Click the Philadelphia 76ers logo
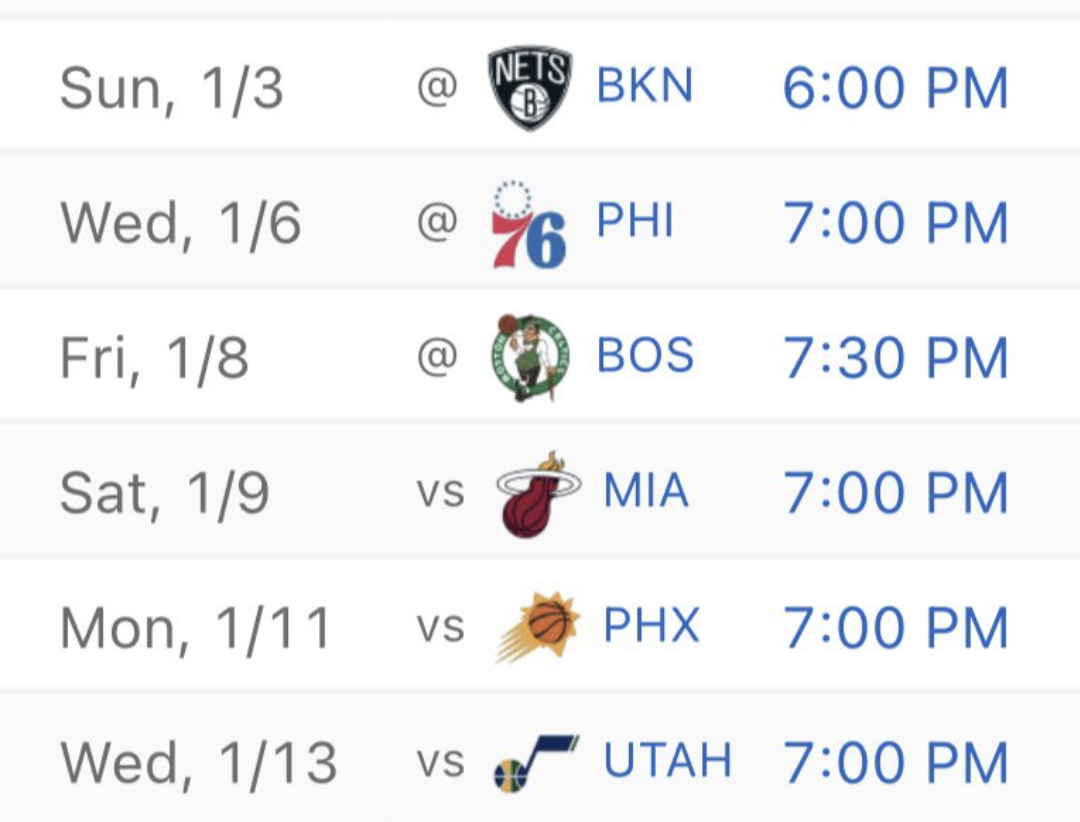The image size is (1080, 822). tap(529, 225)
